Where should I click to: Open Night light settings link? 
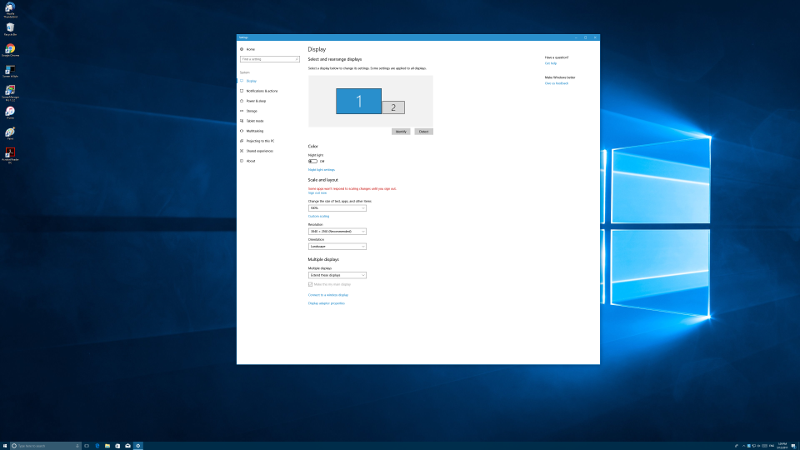tap(321, 170)
